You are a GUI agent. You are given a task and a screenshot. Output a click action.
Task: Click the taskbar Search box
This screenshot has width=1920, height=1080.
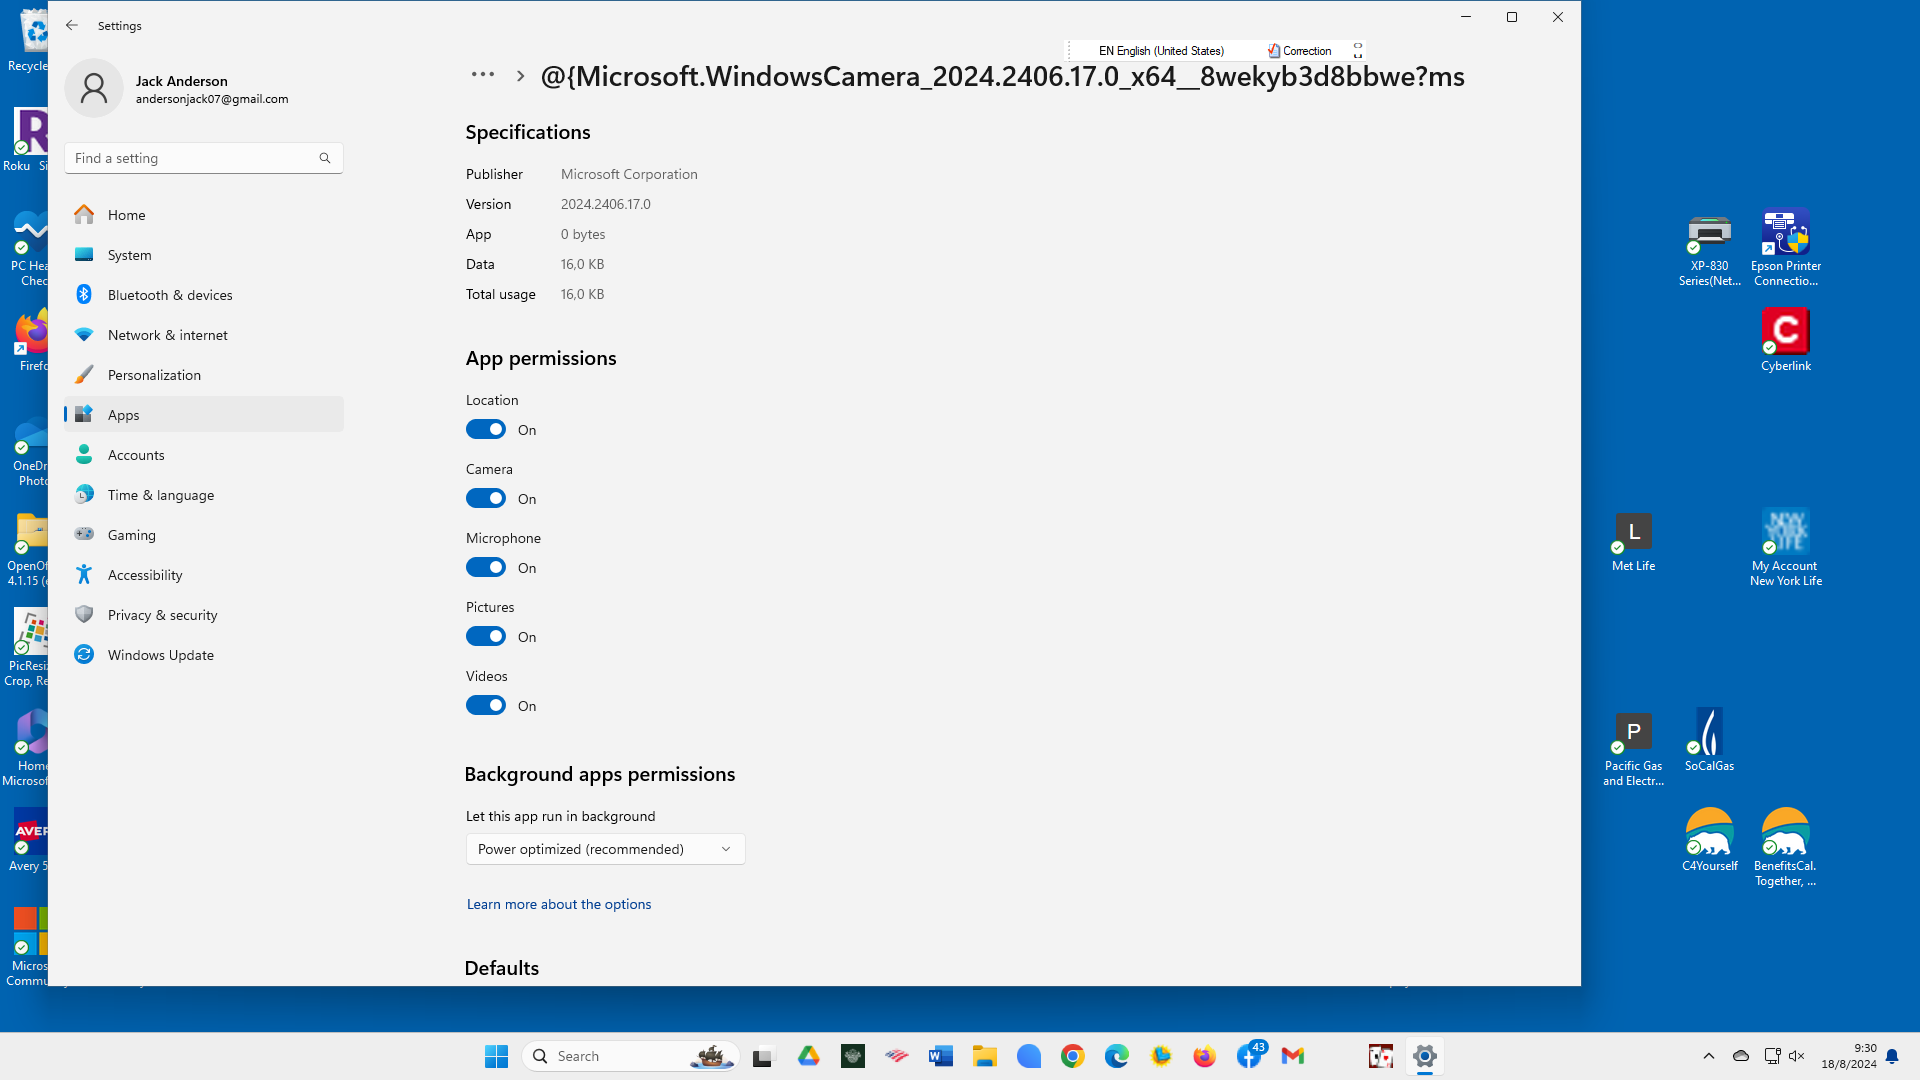pos(631,1056)
